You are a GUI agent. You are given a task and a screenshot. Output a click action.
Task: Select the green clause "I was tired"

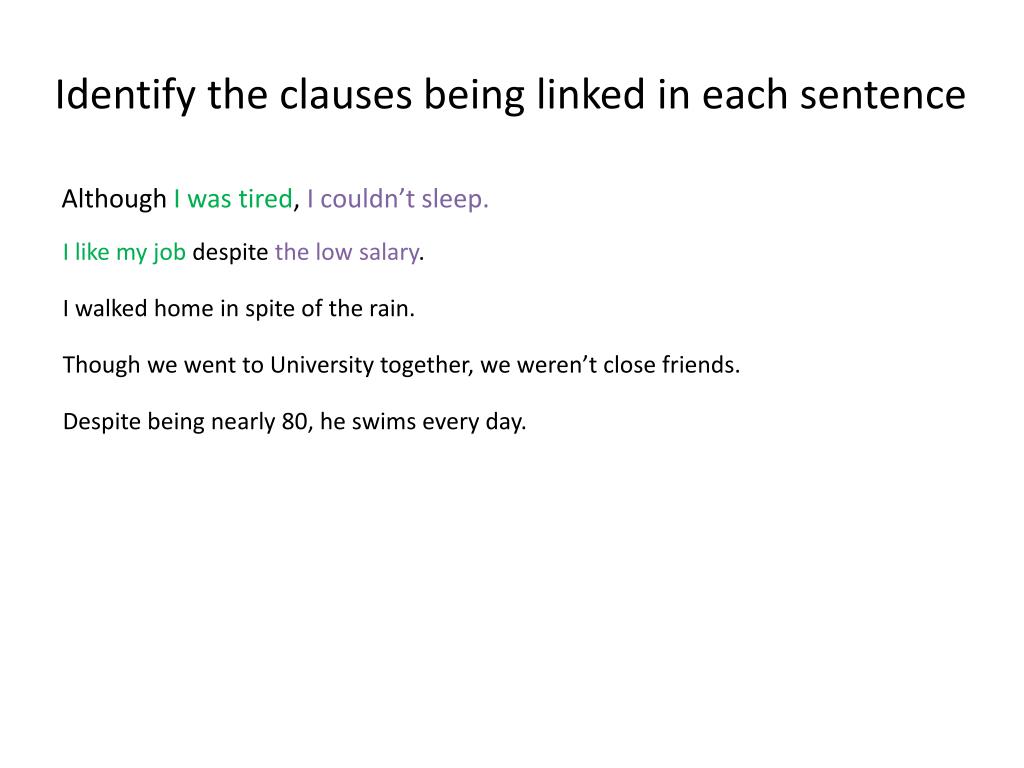click(233, 199)
